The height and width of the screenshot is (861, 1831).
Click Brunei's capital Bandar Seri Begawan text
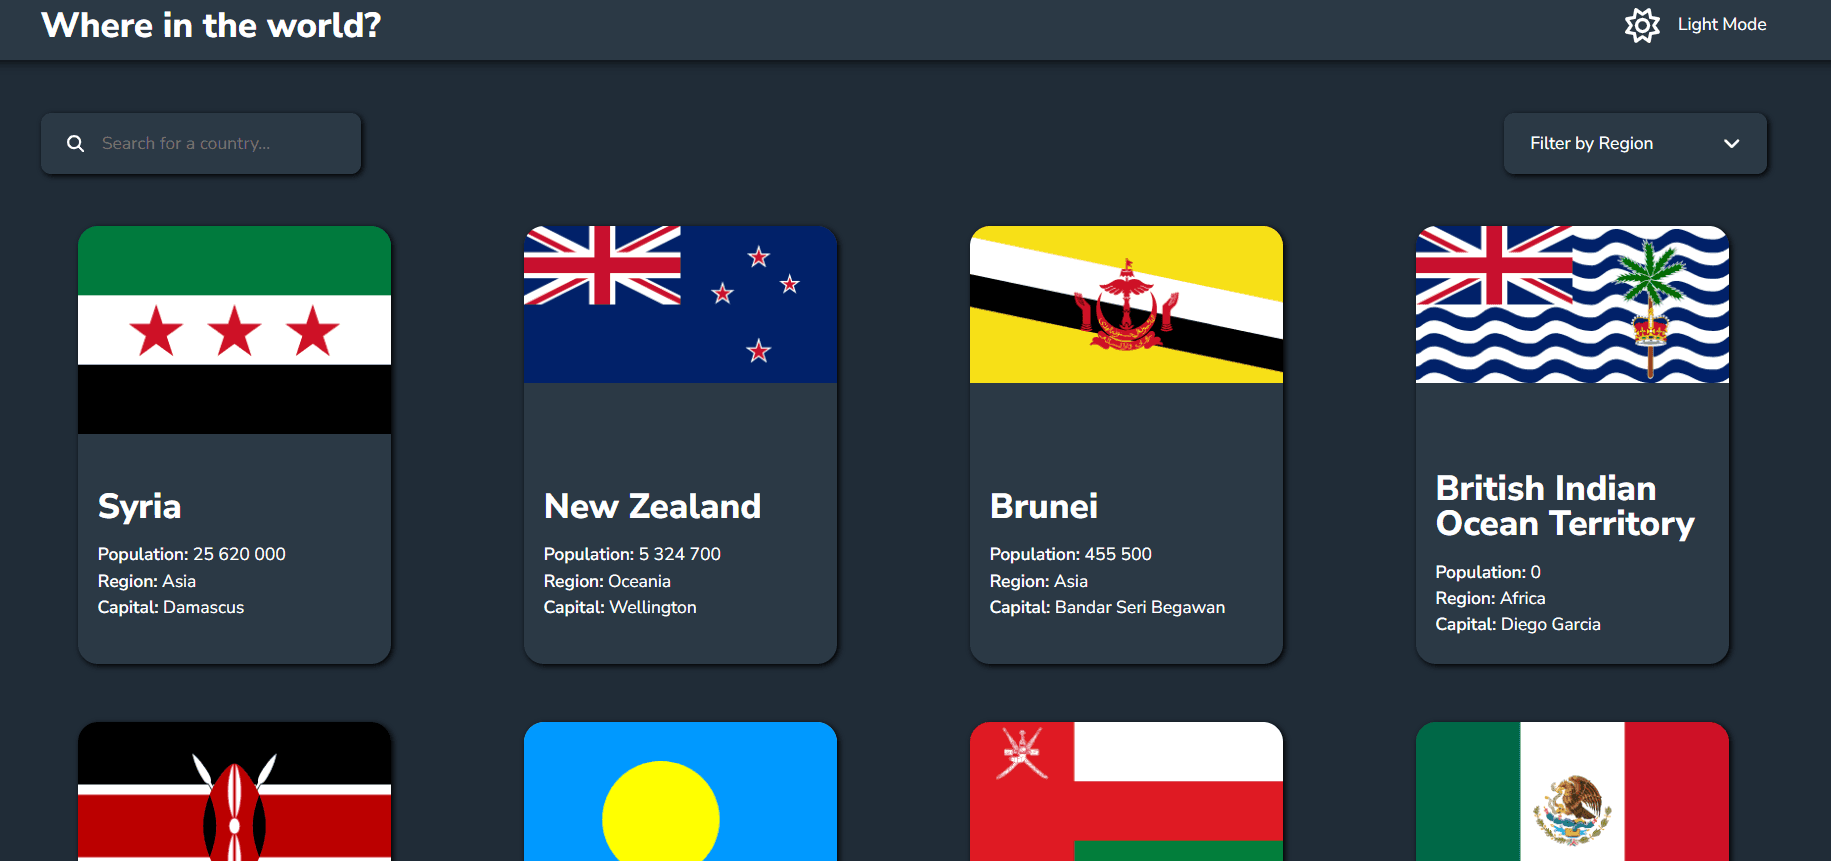[1139, 607]
